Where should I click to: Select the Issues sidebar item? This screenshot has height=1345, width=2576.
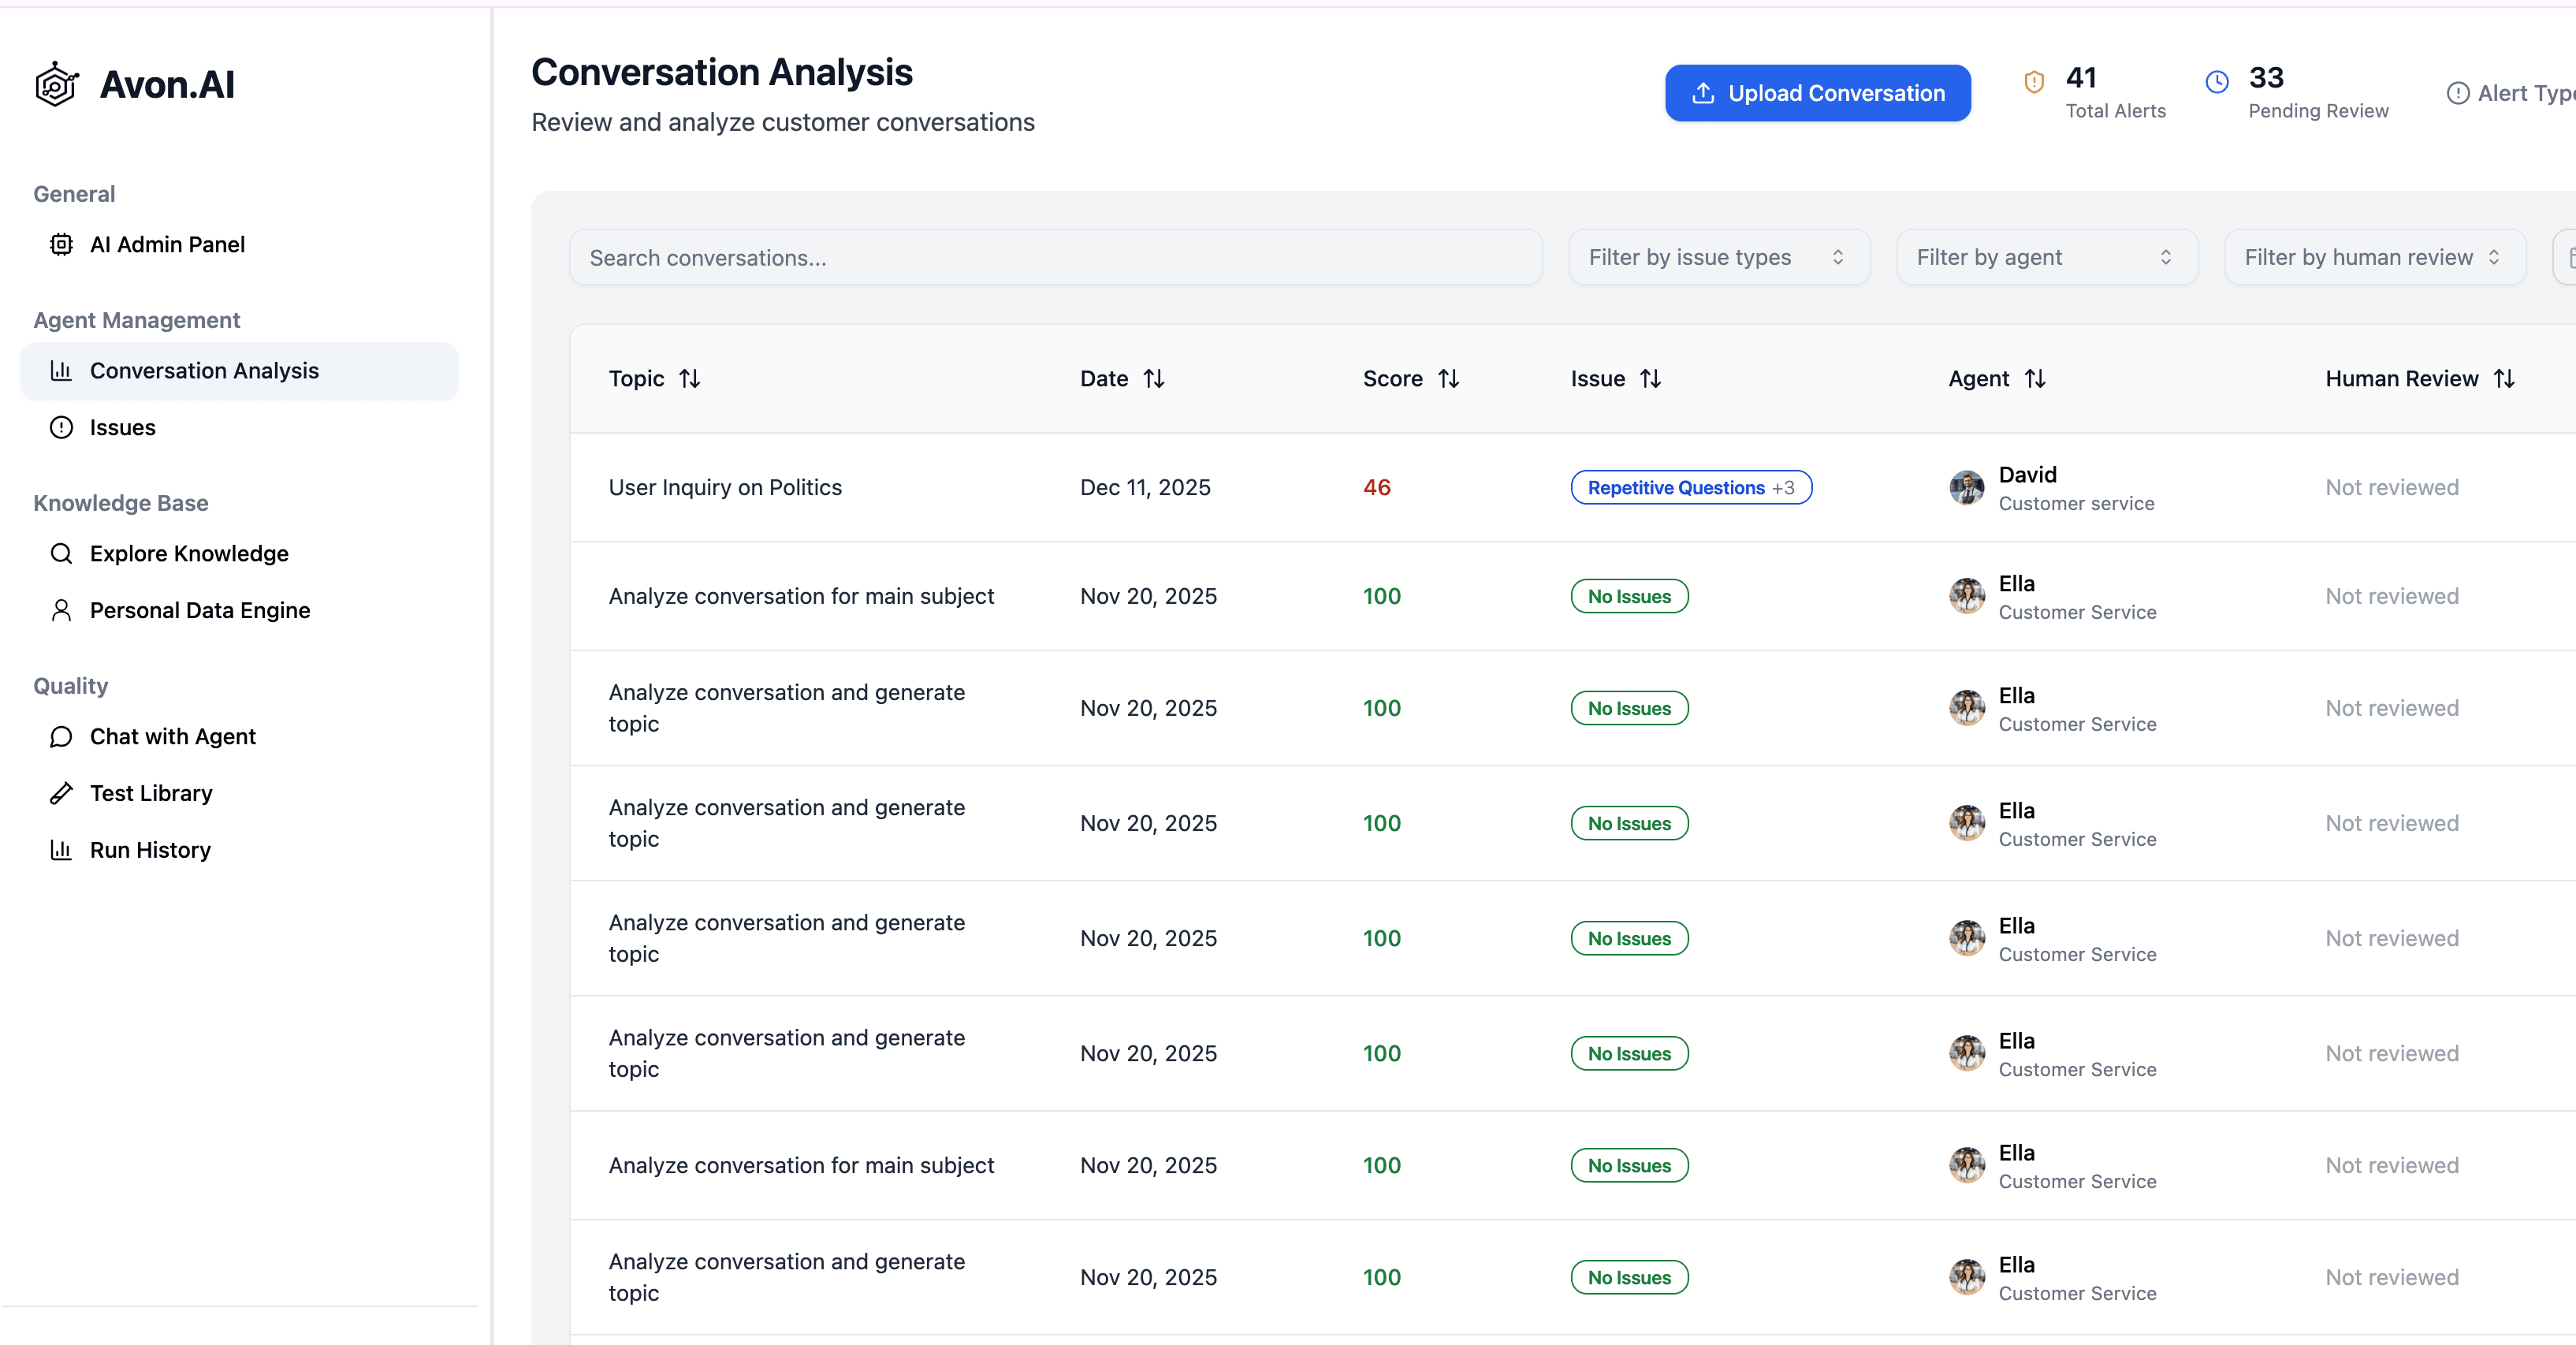122,427
